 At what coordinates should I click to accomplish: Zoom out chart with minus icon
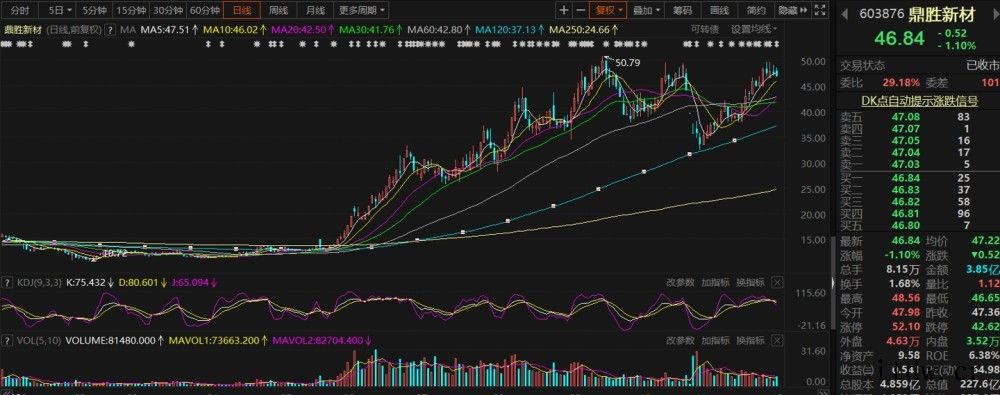(x=580, y=10)
